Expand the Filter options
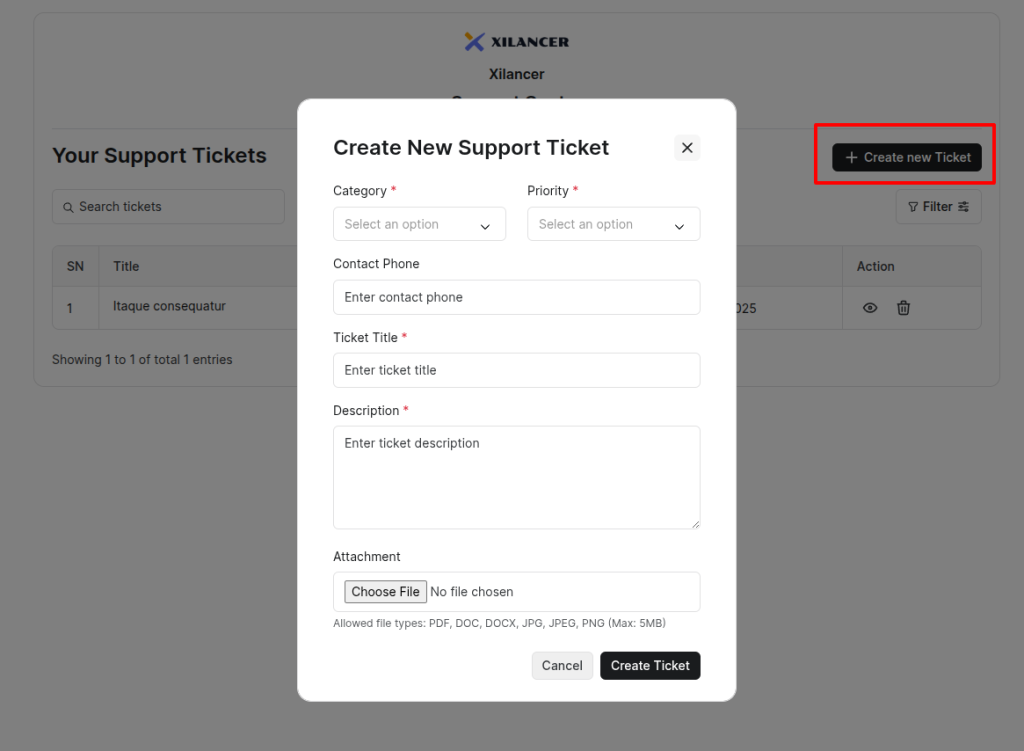Image resolution: width=1024 pixels, height=751 pixels. pos(938,207)
